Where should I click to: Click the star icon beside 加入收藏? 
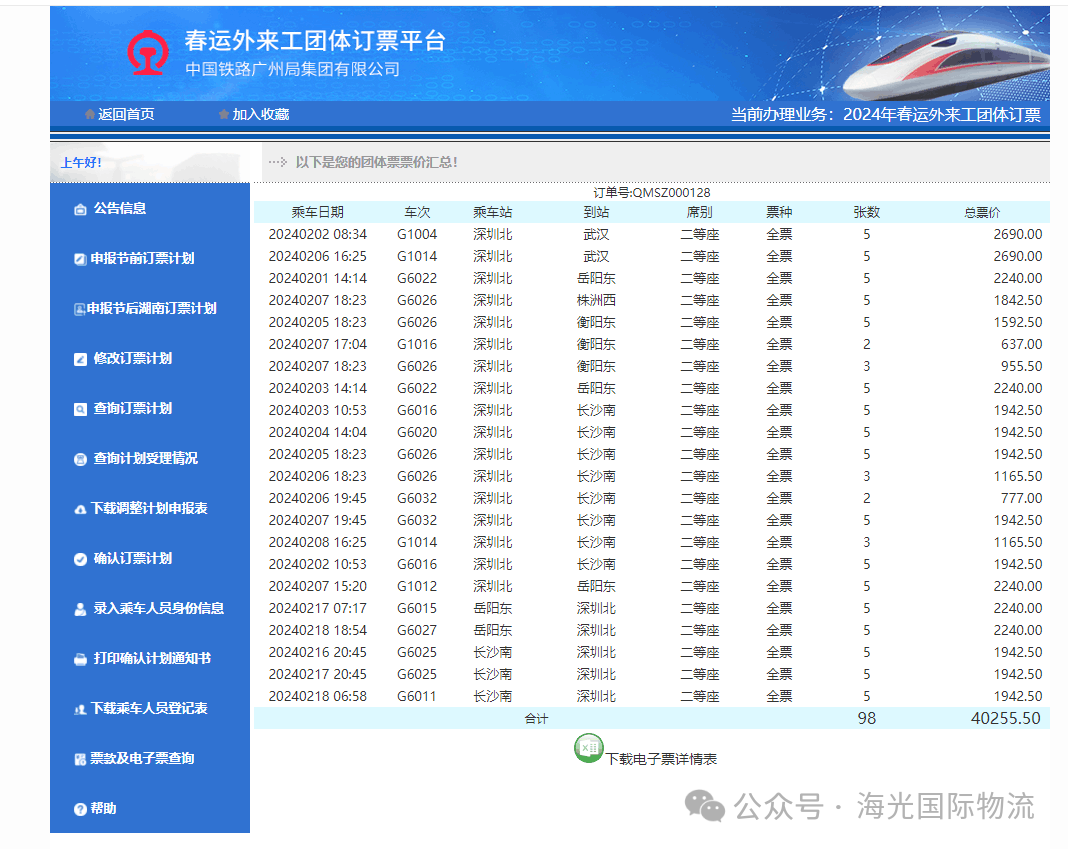pyautogui.click(x=224, y=115)
